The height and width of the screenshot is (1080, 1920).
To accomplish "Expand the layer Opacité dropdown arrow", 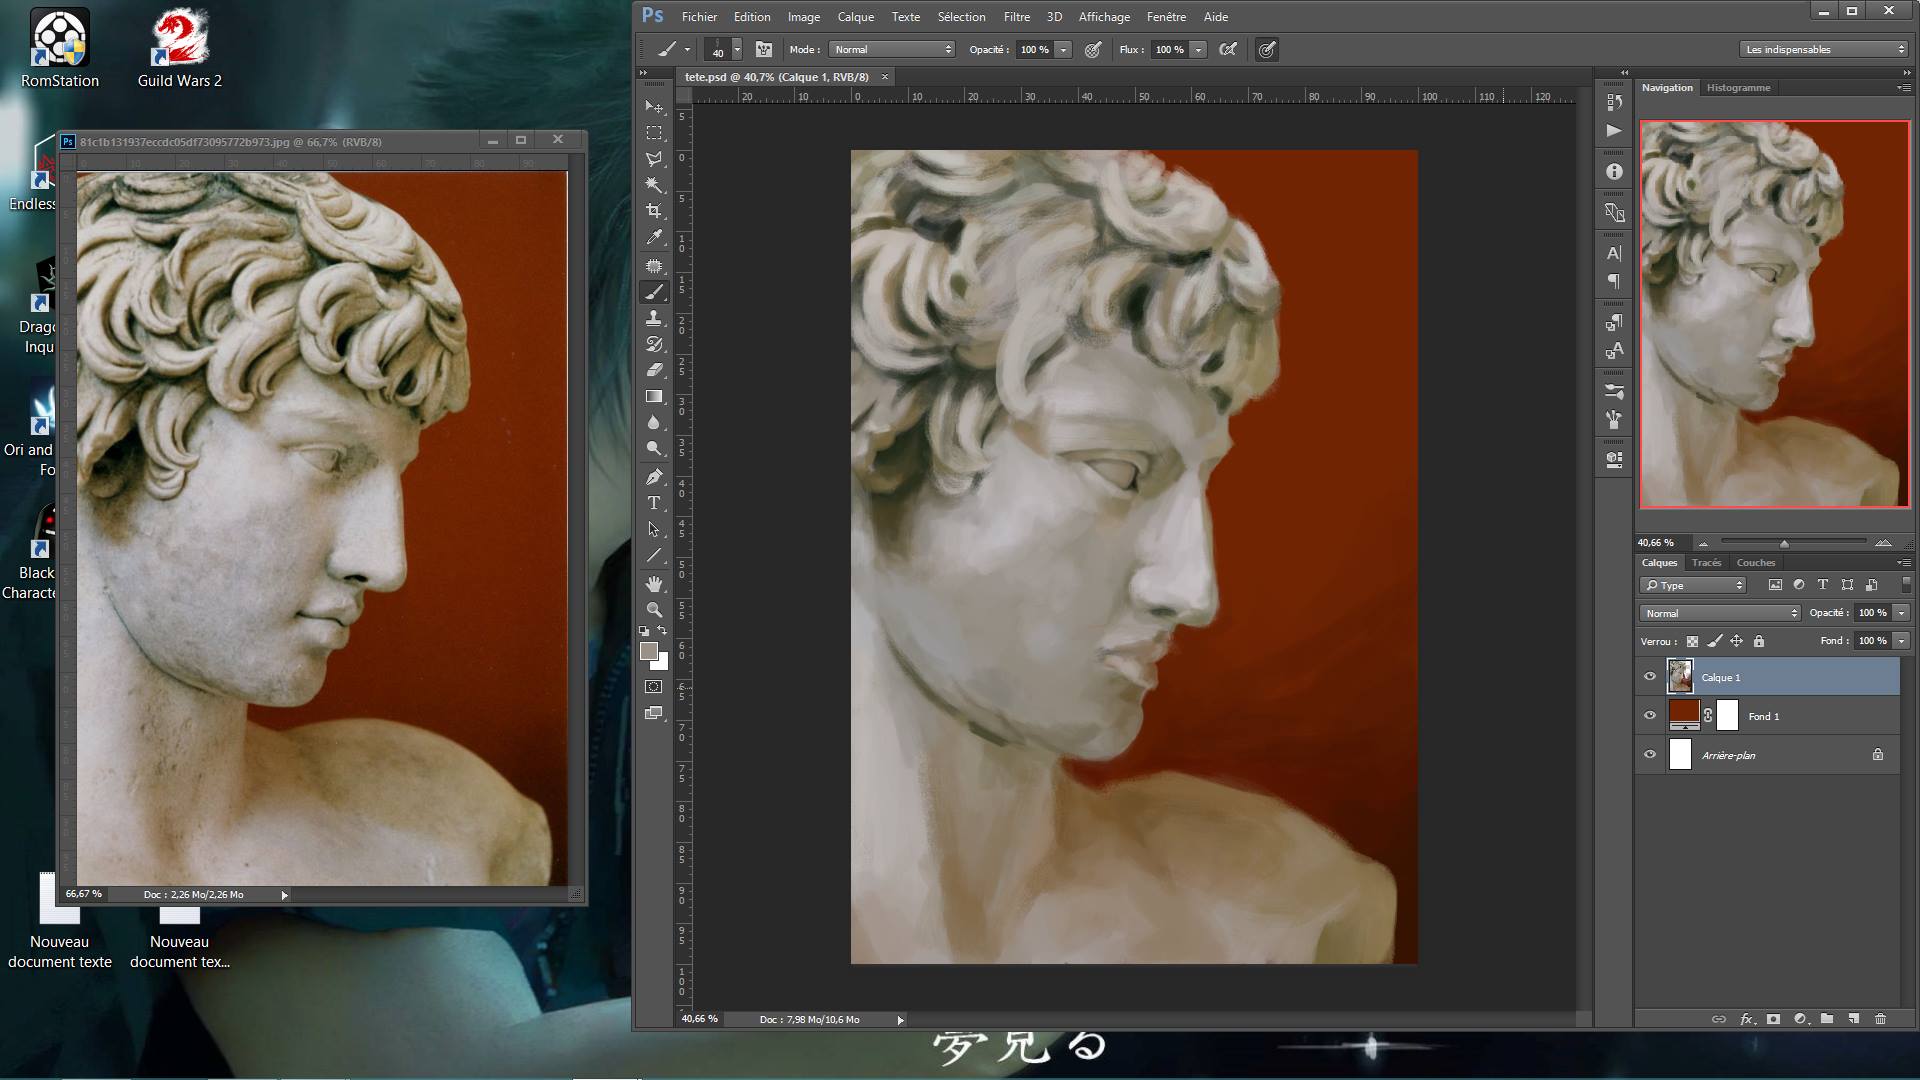I will (1901, 613).
